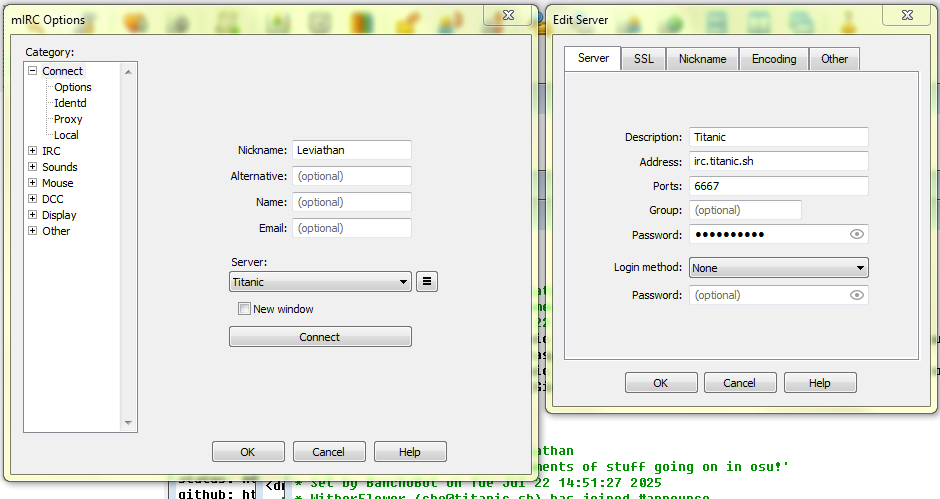
Task: Cancel the Edit Server dialog
Action: pos(740,383)
